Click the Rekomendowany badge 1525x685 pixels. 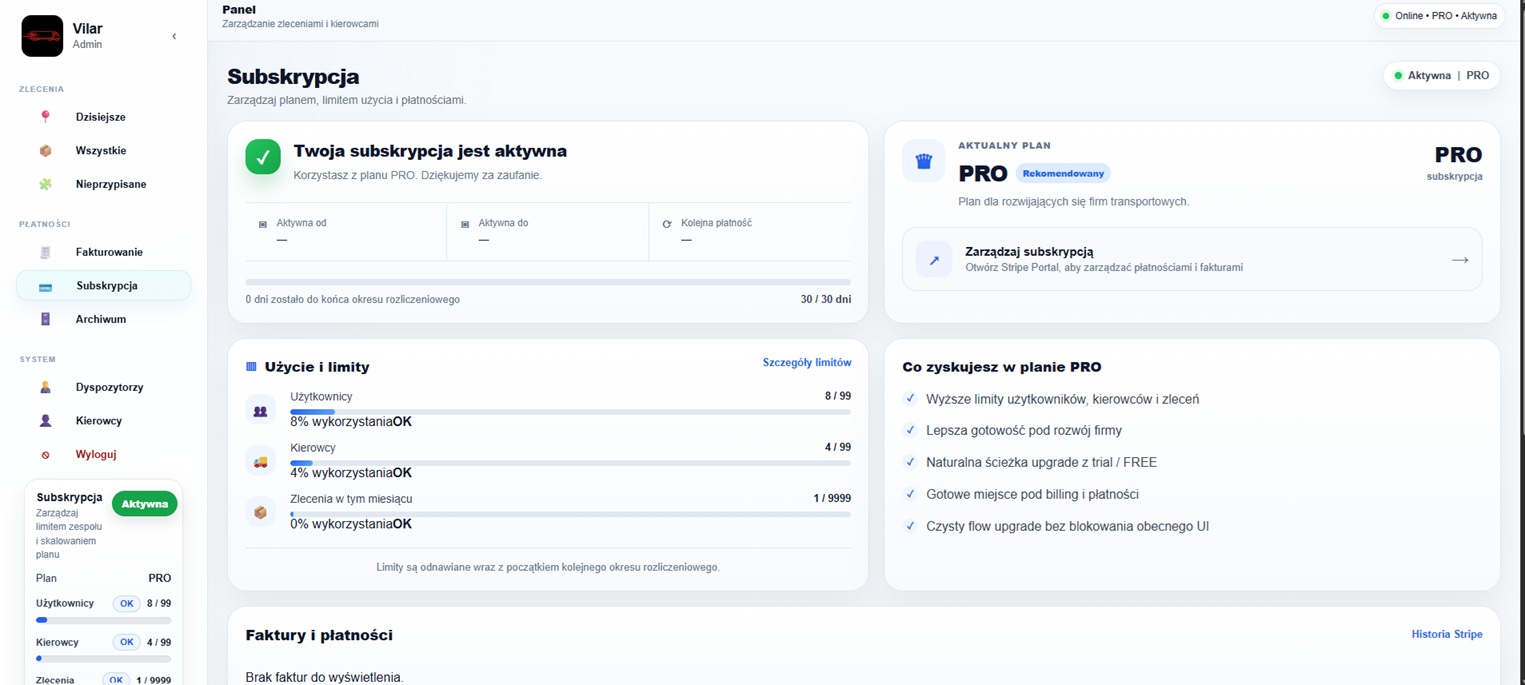(1063, 174)
